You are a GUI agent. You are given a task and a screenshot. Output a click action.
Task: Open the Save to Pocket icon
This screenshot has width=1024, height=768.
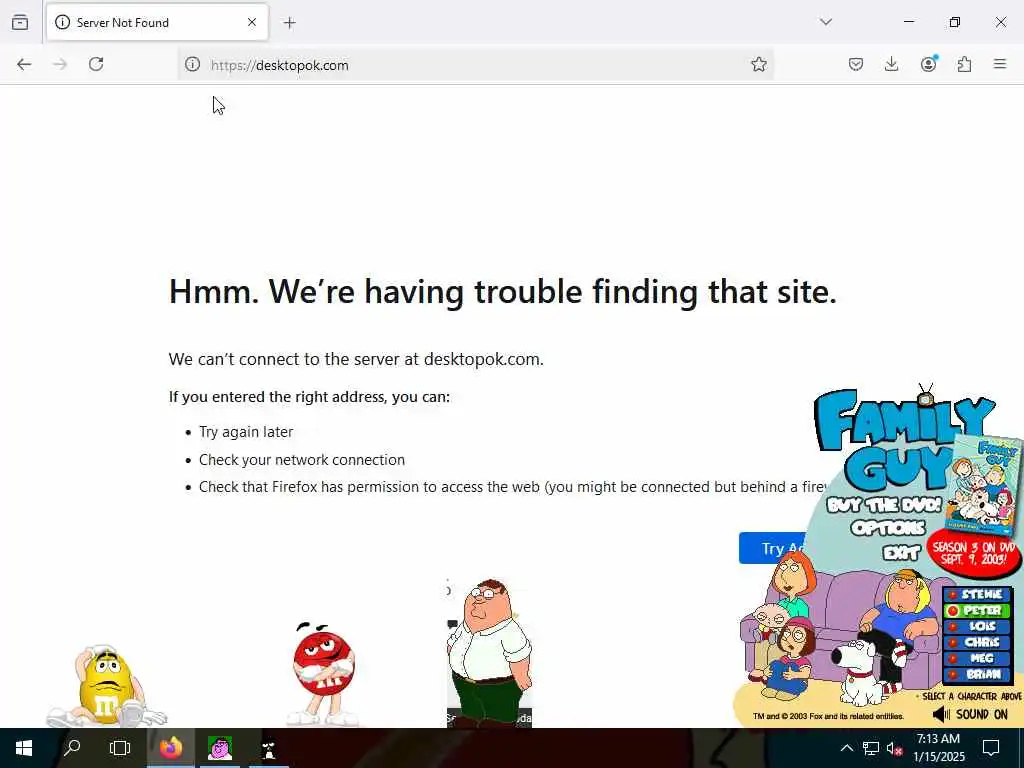pyautogui.click(x=856, y=64)
